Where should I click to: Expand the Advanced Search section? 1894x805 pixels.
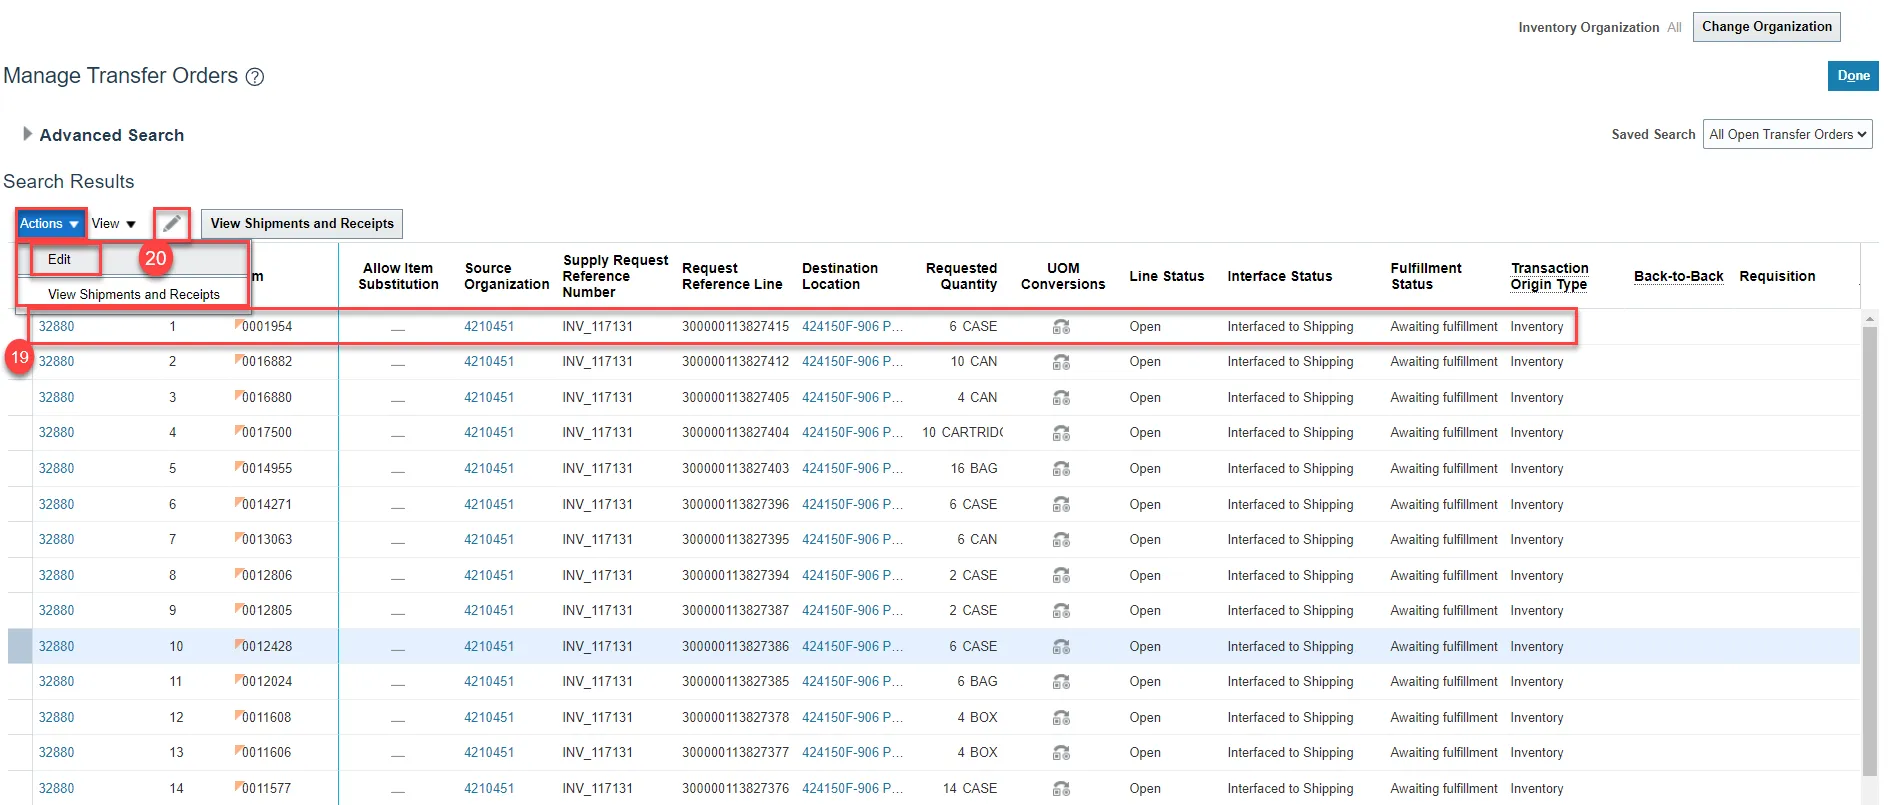[x=28, y=134]
